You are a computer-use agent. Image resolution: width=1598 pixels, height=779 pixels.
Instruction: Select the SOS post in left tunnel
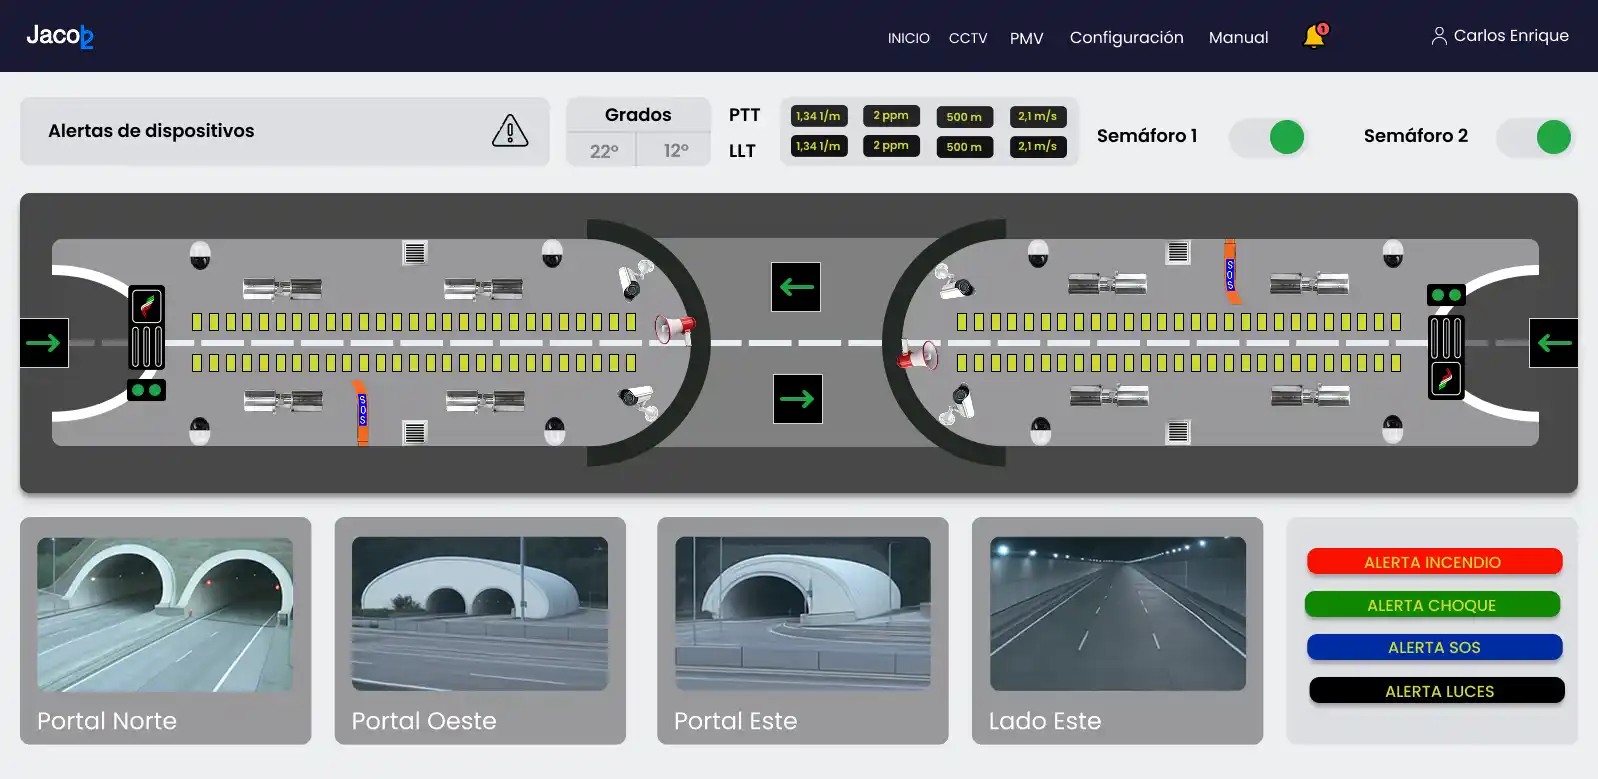pyautogui.click(x=362, y=411)
